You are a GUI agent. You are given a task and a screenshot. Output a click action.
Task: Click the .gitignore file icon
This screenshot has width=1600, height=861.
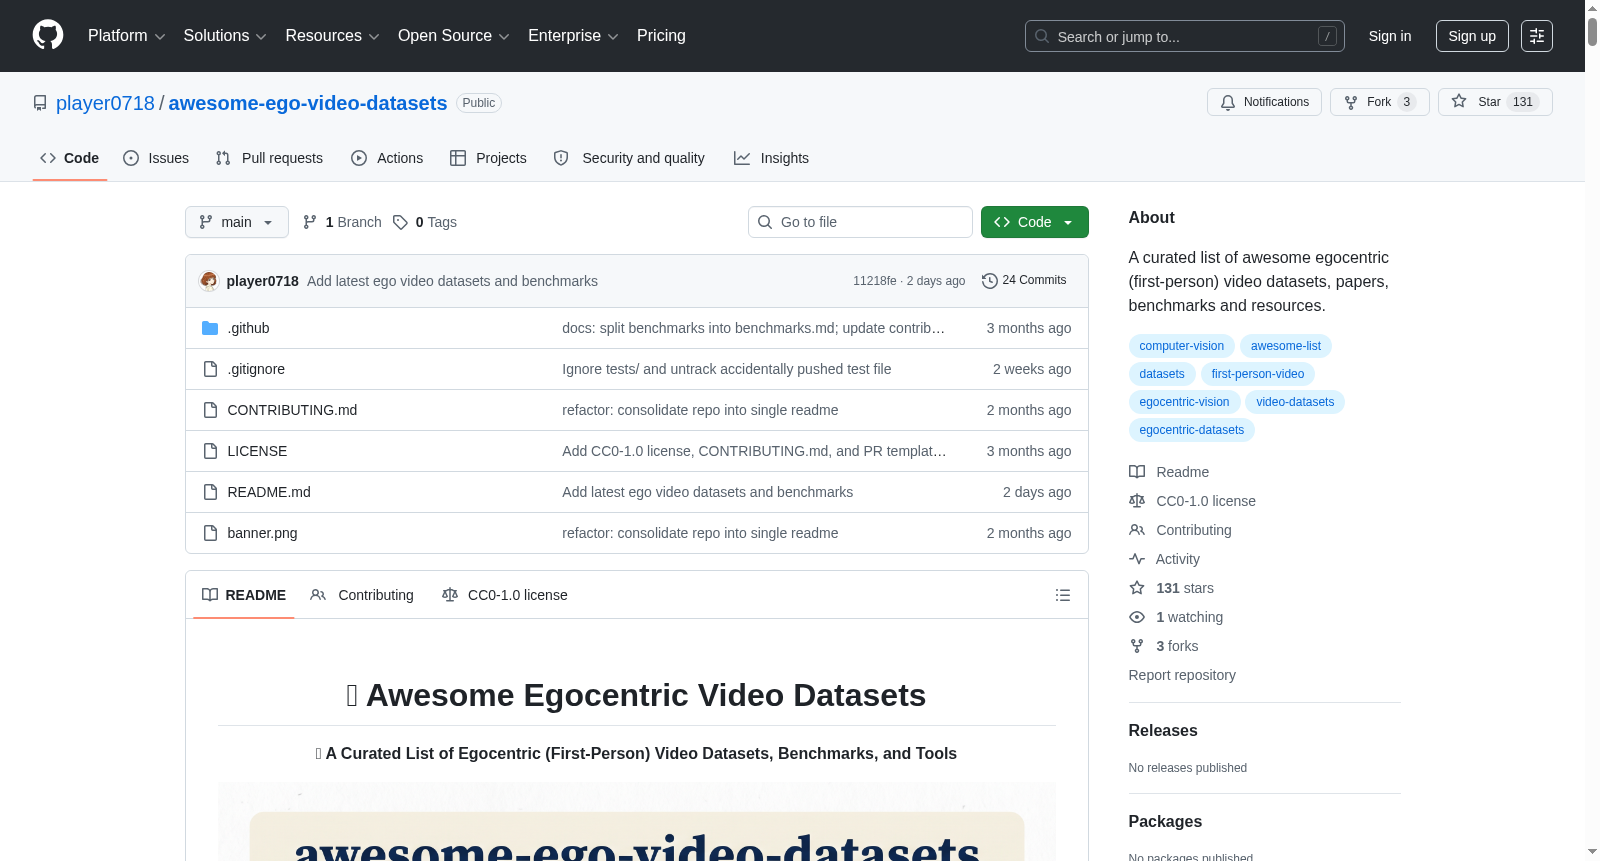click(210, 369)
